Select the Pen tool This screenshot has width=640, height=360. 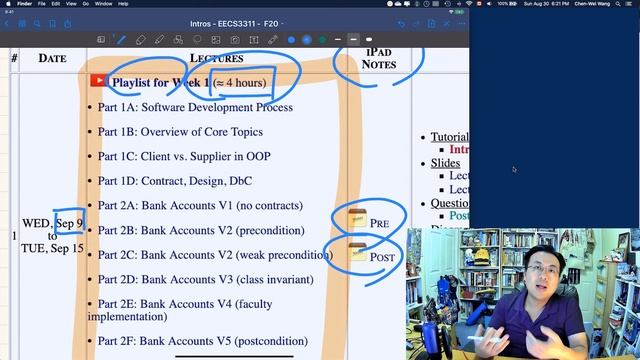point(120,40)
